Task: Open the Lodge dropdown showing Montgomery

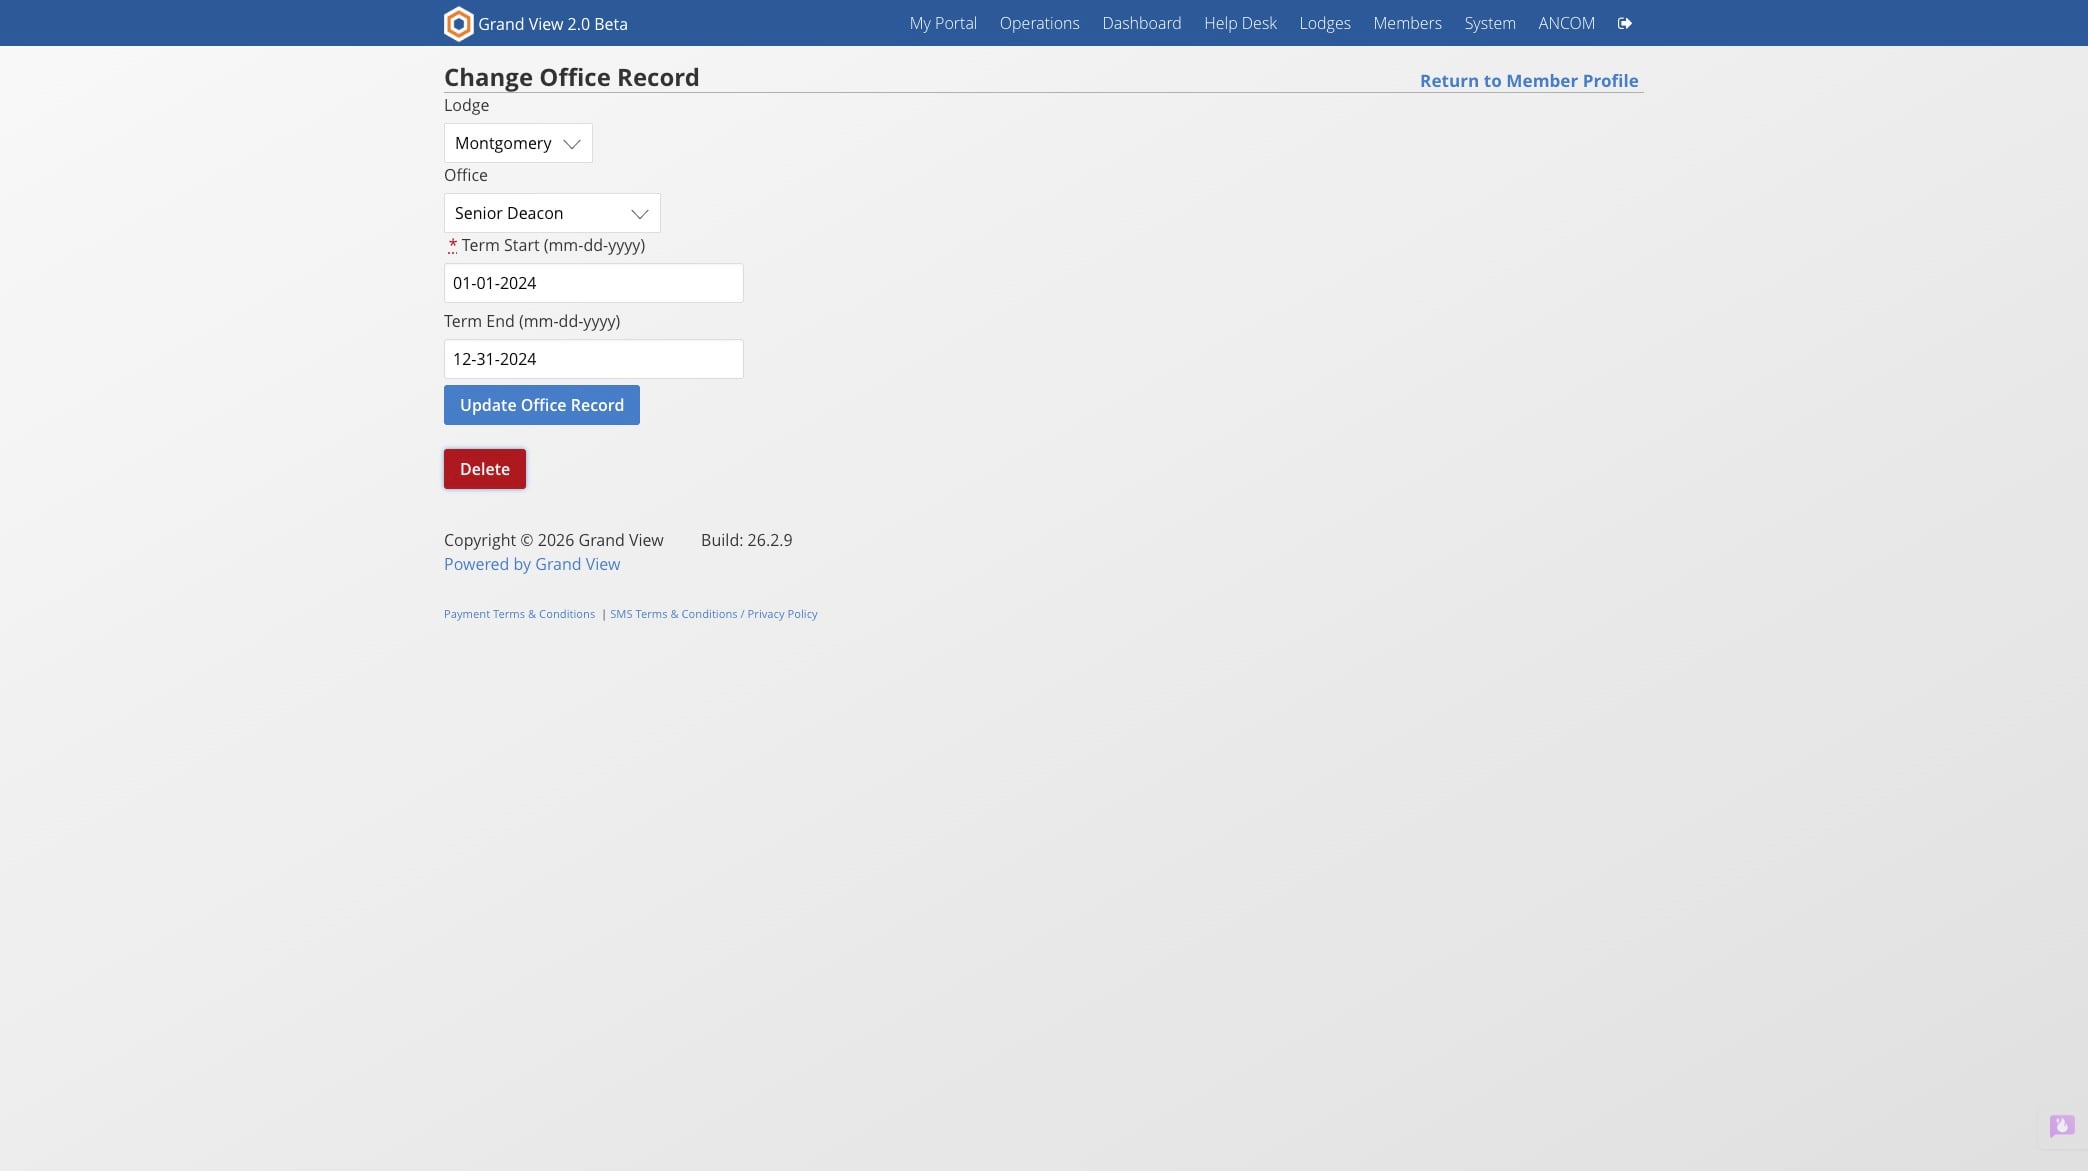Action: 518,143
